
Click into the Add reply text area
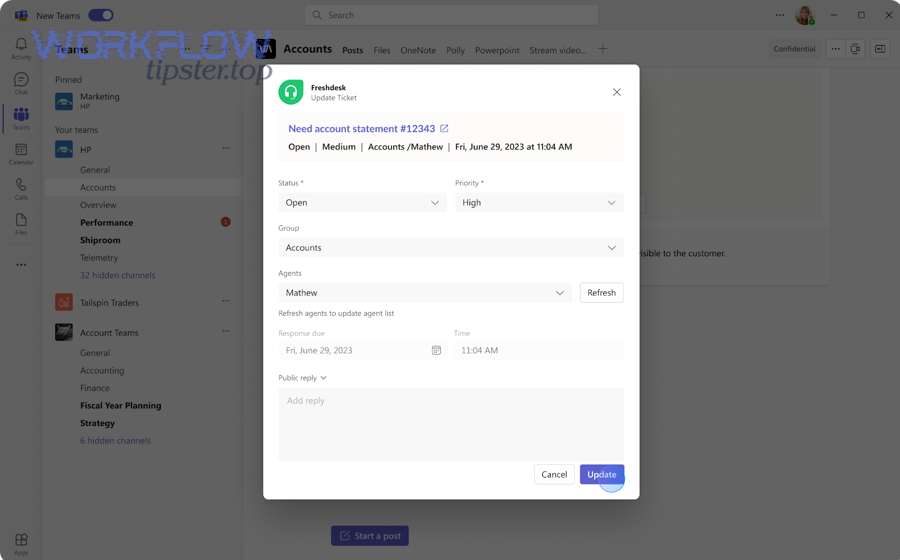coord(450,425)
